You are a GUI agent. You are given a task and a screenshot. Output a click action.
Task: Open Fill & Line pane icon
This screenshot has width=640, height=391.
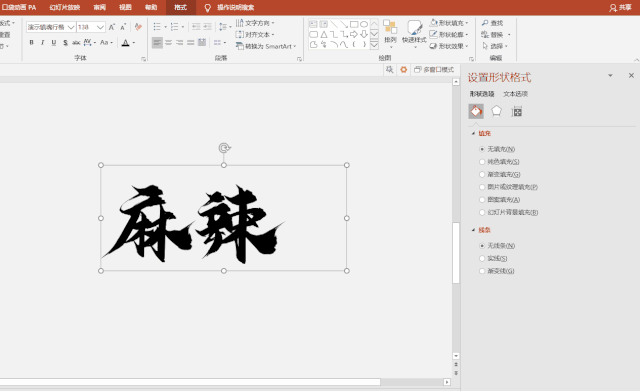pos(476,111)
